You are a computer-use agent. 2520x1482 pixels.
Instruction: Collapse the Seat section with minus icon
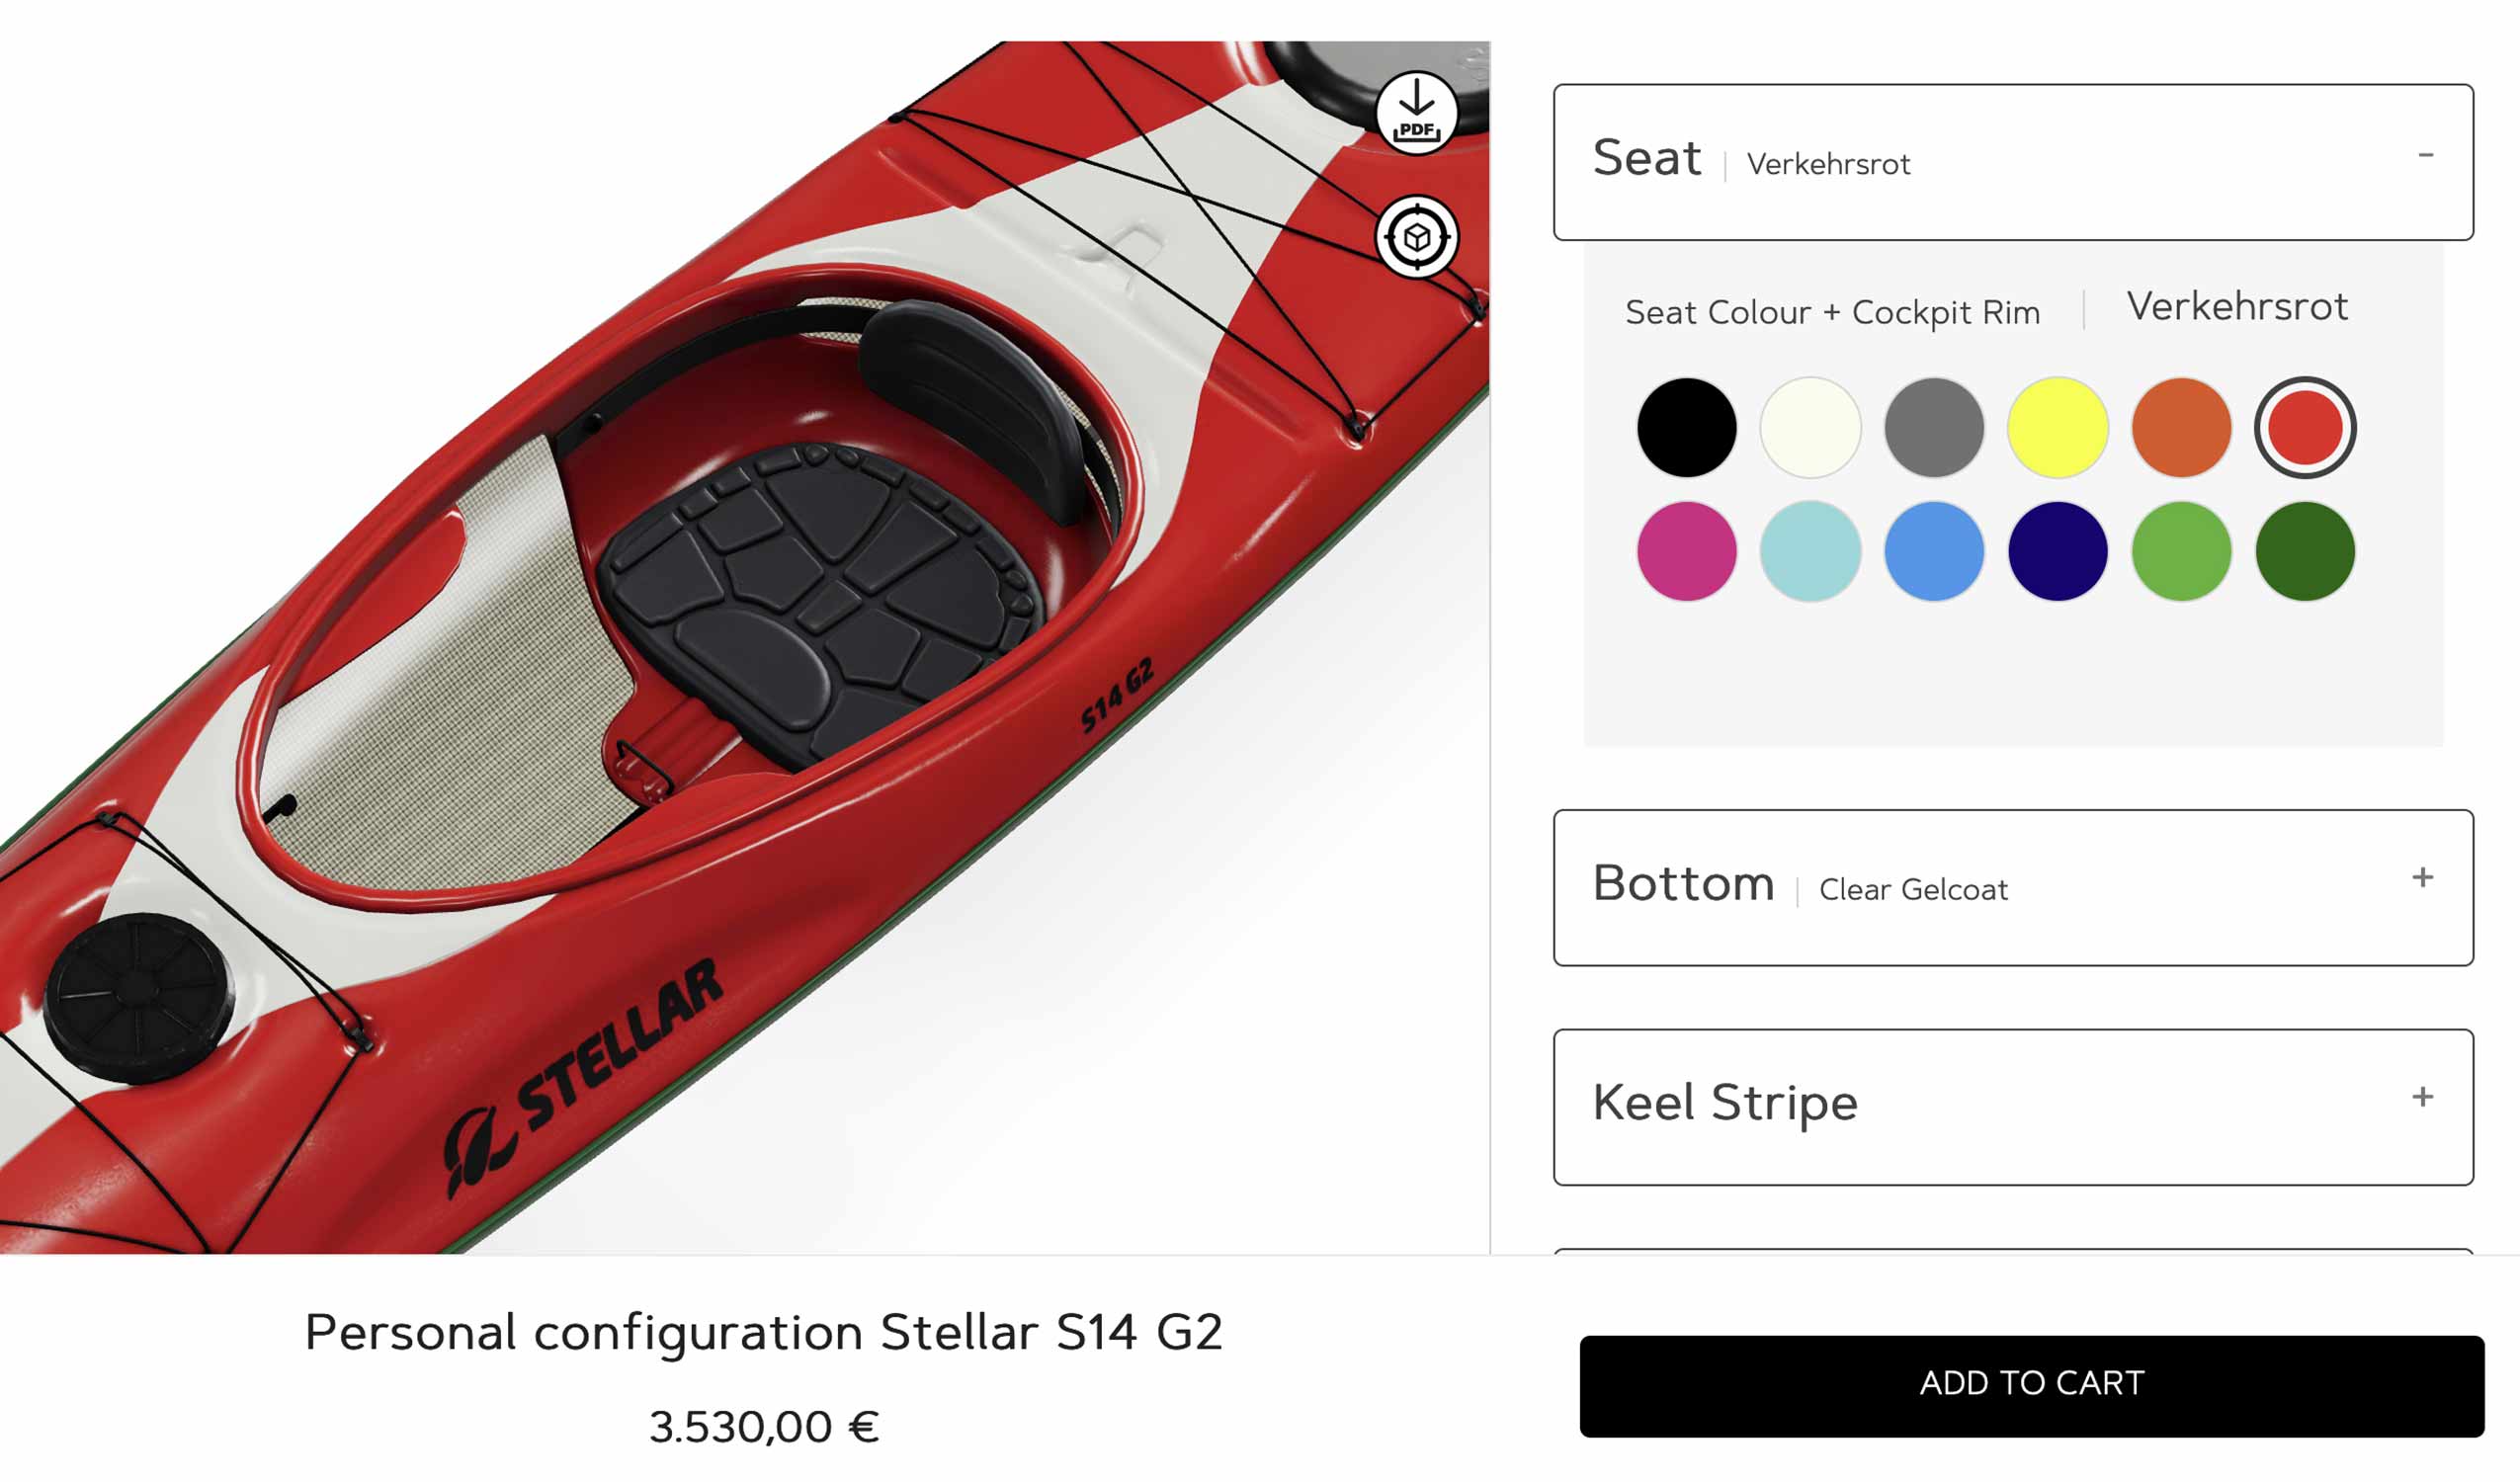click(x=2425, y=155)
